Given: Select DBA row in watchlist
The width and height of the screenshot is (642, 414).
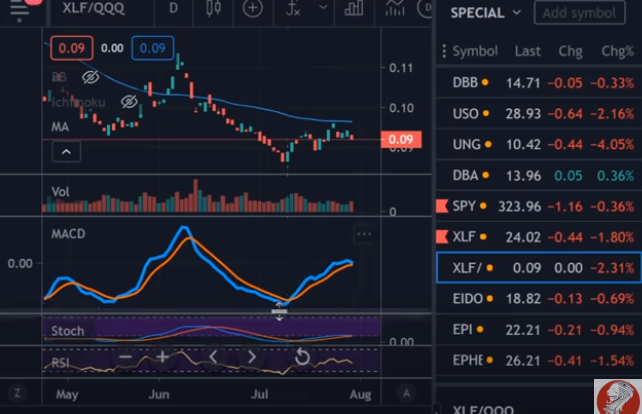Looking at the screenshot, I should pos(539,175).
